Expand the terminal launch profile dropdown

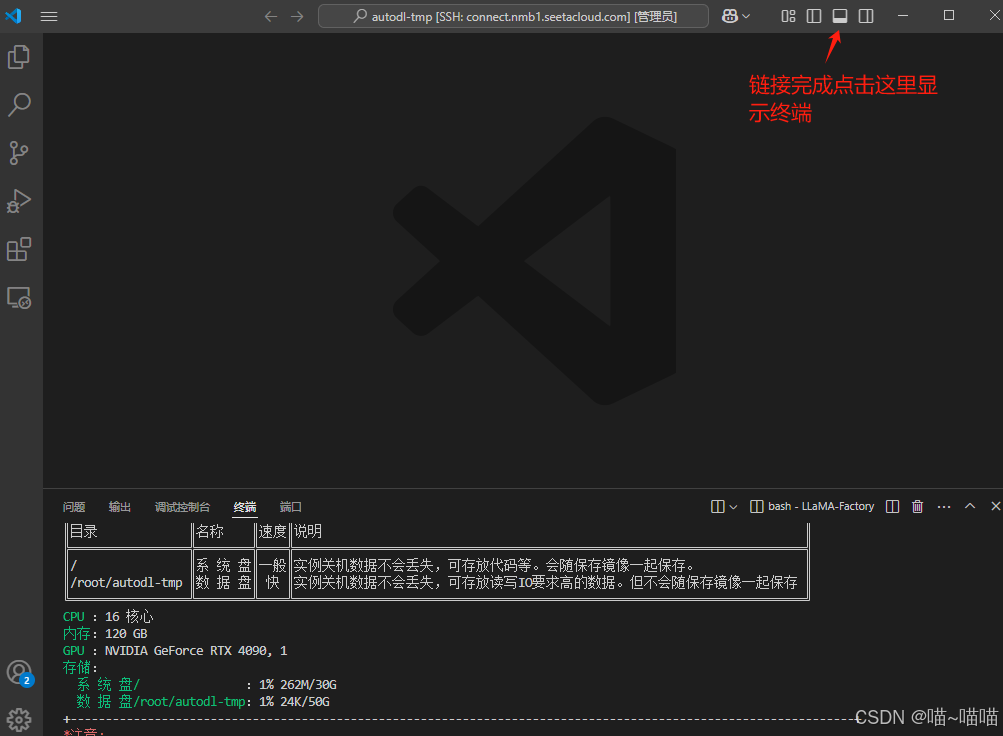click(733, 507)
